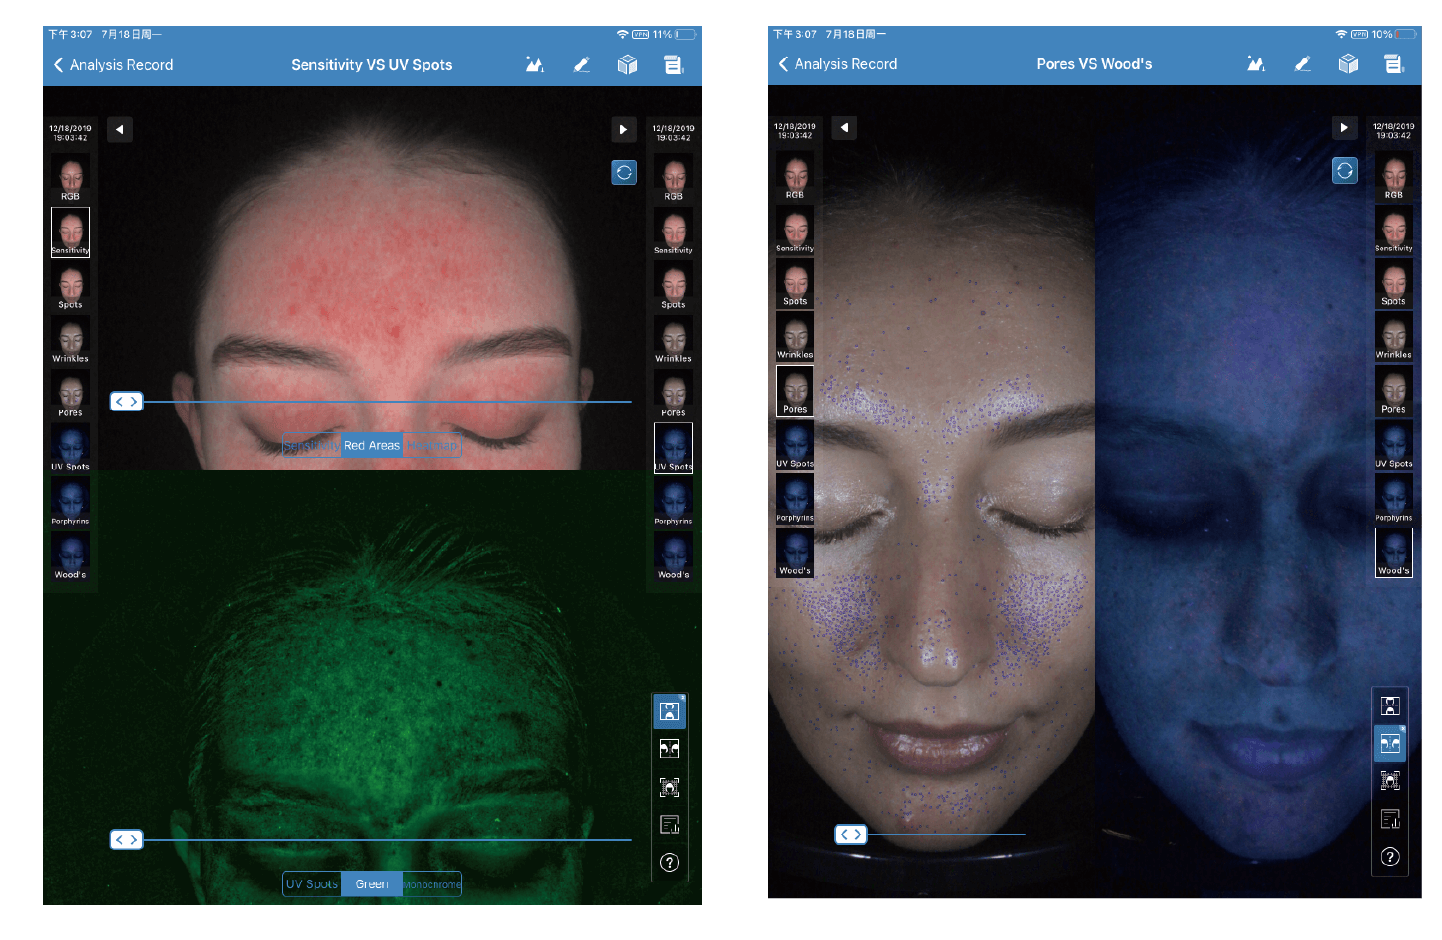Click the left arrow above RGB thumbnail
The image size is (1442, 940).
coord(120,129)
